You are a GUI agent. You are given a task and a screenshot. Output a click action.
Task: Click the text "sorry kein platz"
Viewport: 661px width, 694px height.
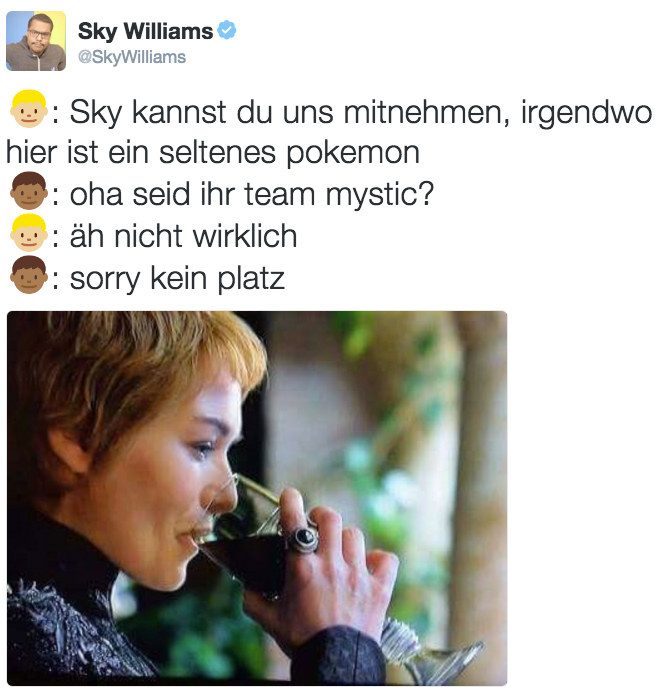point(177,279)
